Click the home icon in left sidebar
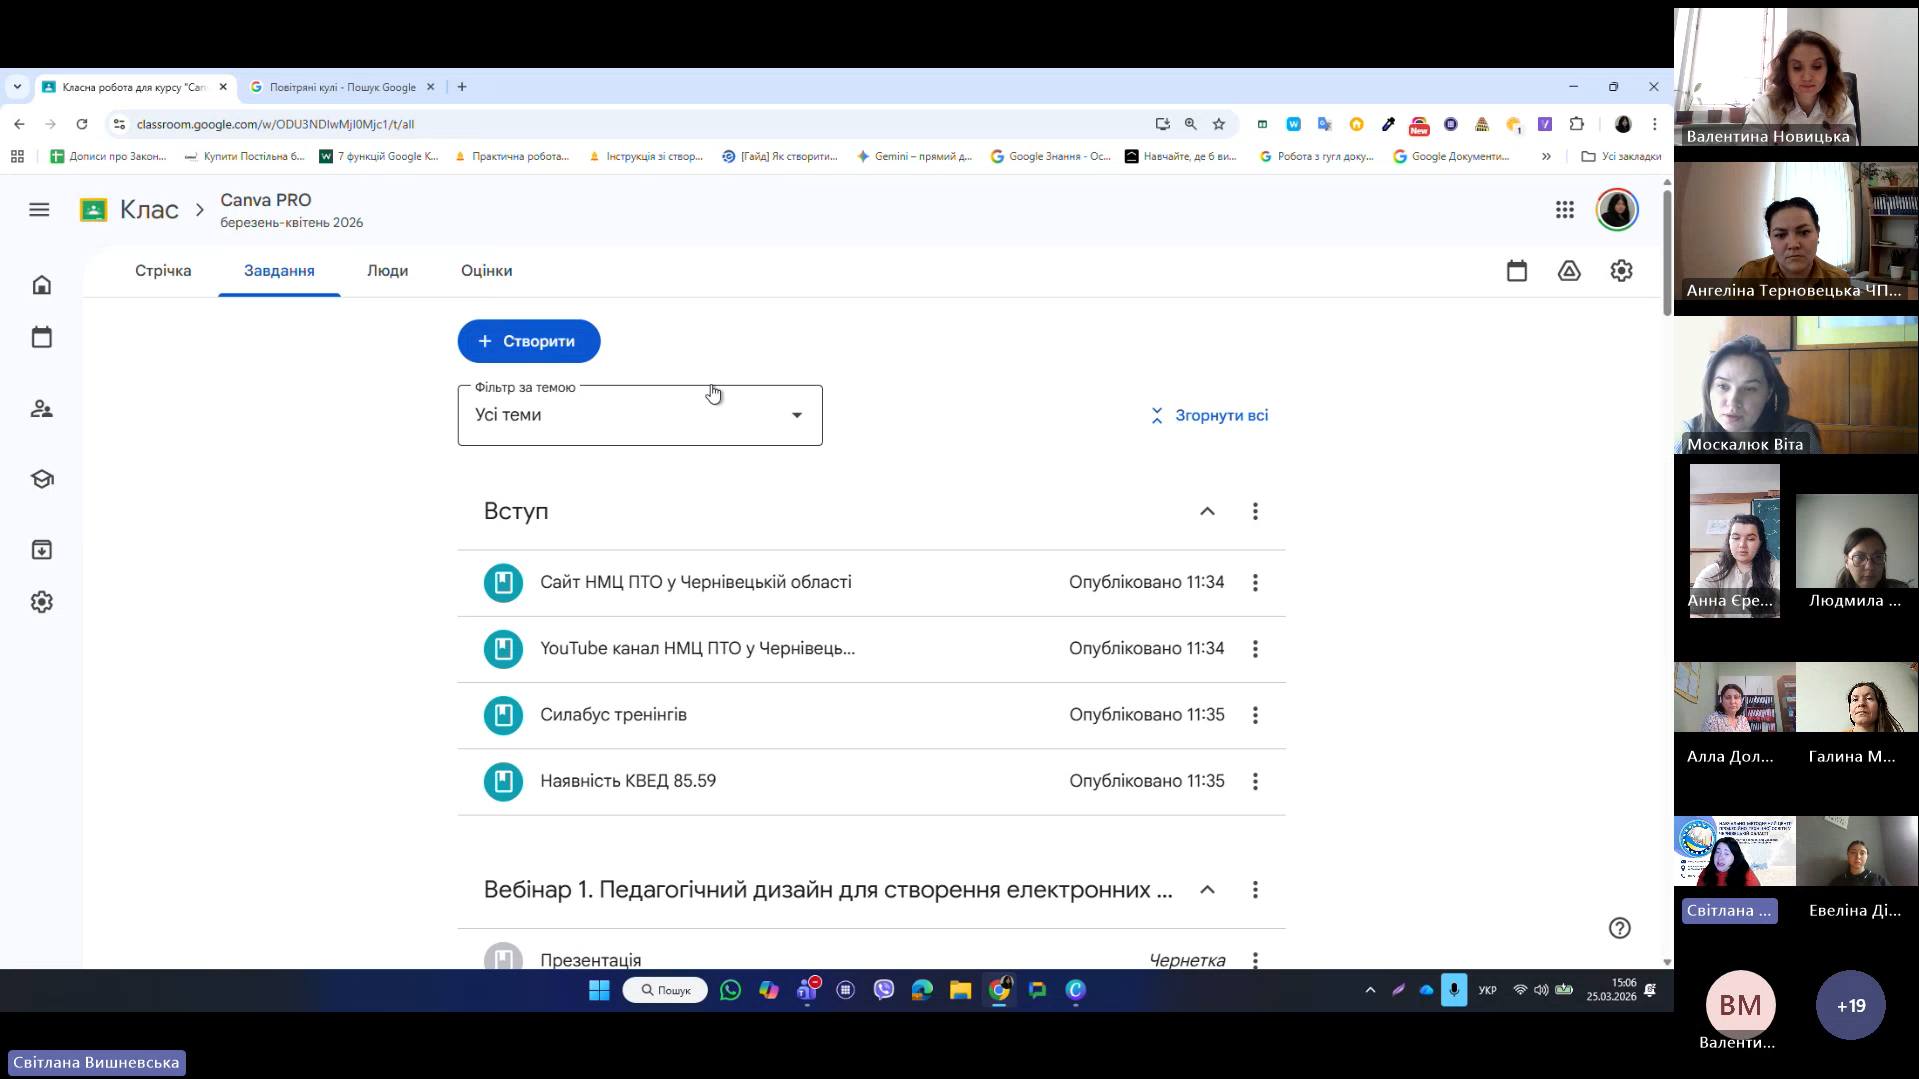1919x1079 pixels. (41, 286)
